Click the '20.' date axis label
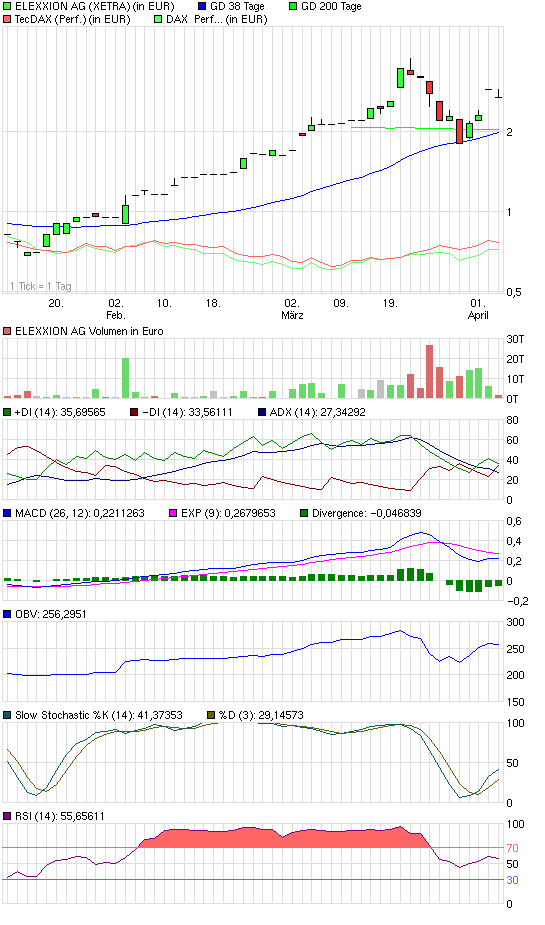The image size is (545, 925). pyautogui.click(x=55, y=303)
